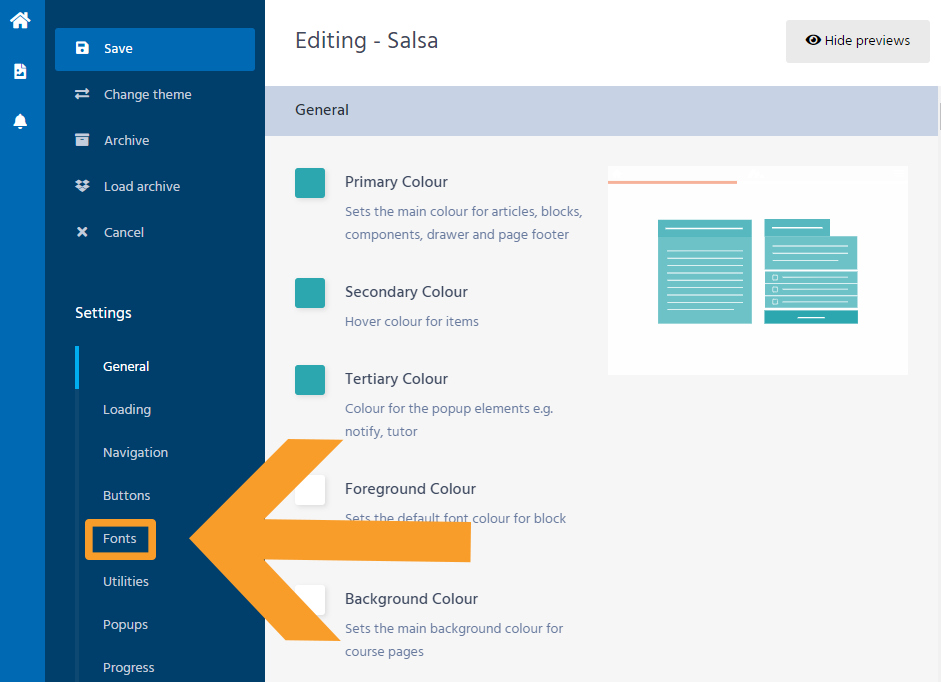Click the Archive box icon
The width and height of the screenshot is (941, 682).
83,140
